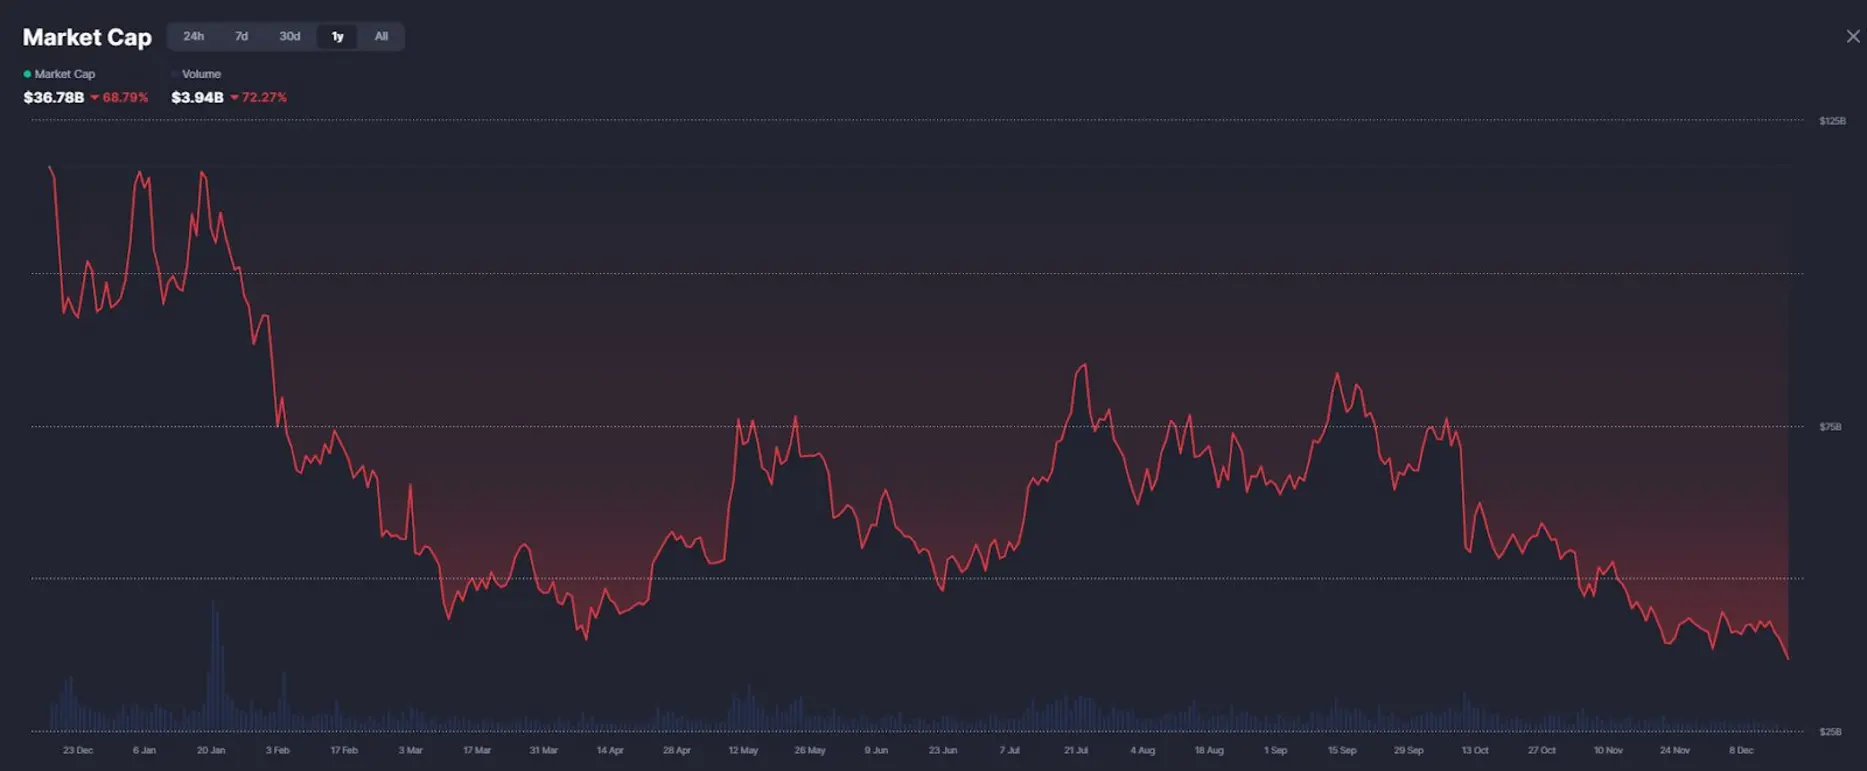Switch chart to All time range
This screenshot has height=771, width=1867.
[x=381, y=37]
